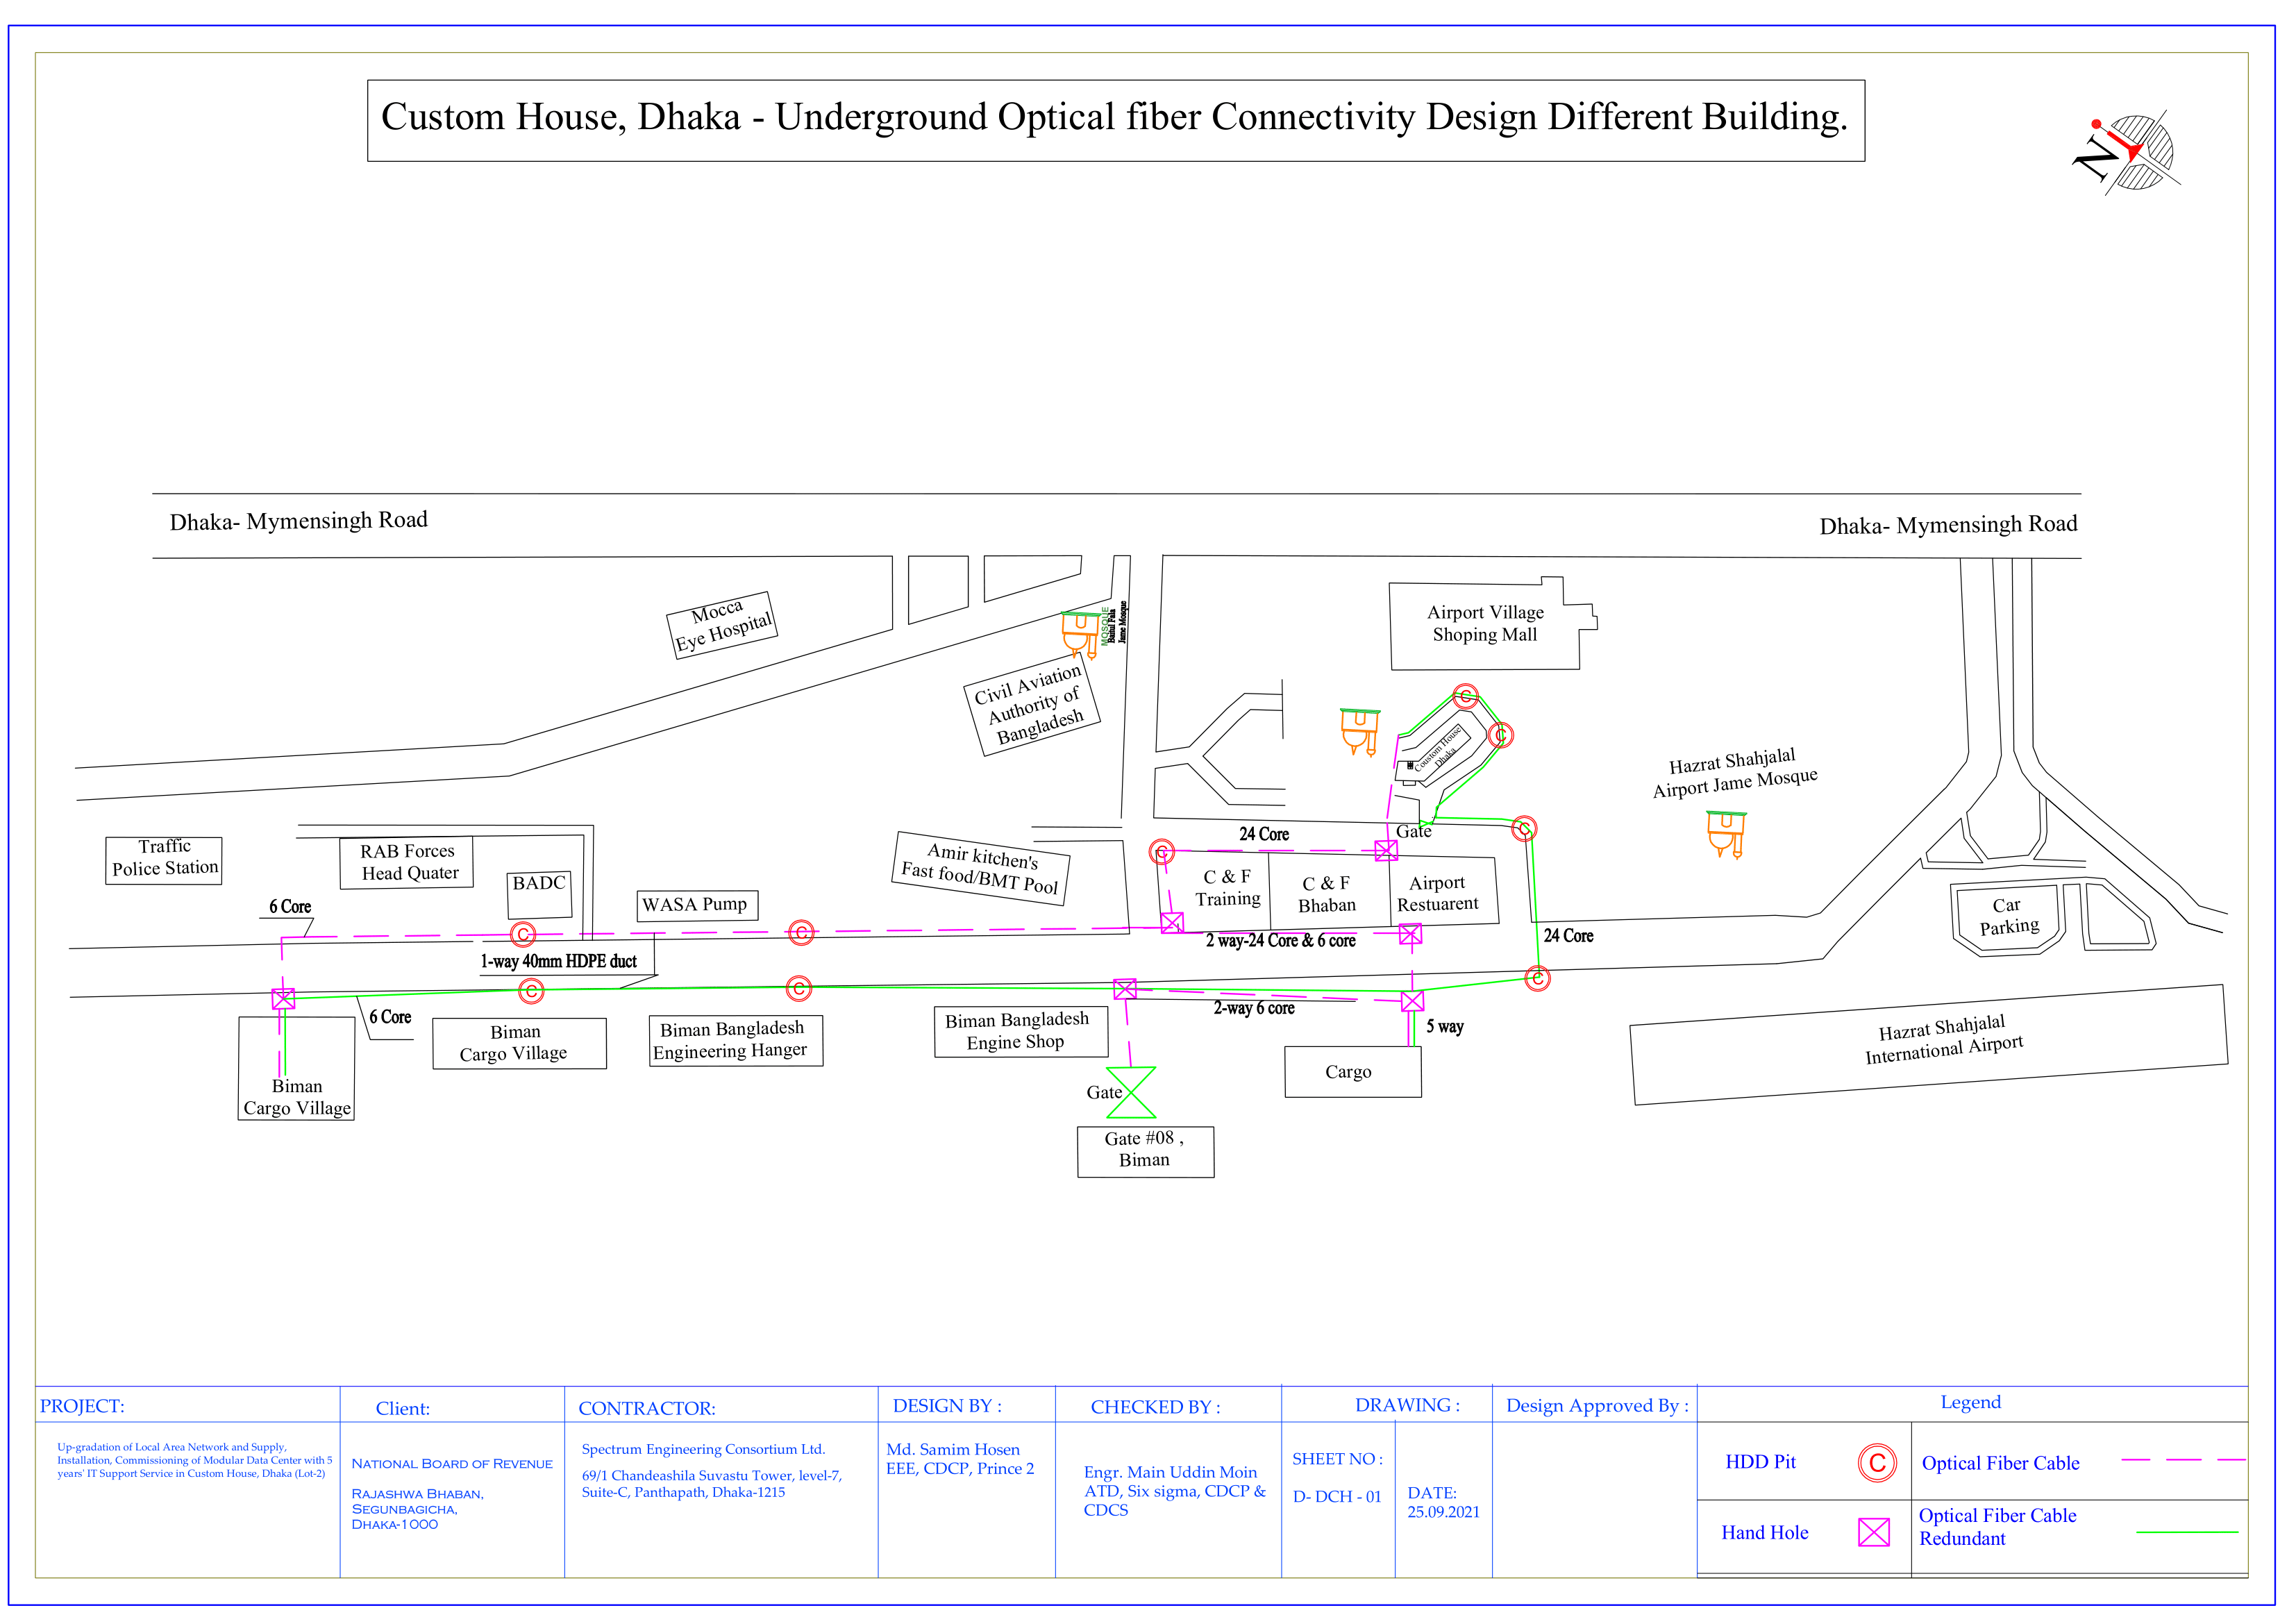2296x1624 pixels.
Task: Click the dashed magenta Optical Fiber Cable legend line
Action: point(2183,1460)
